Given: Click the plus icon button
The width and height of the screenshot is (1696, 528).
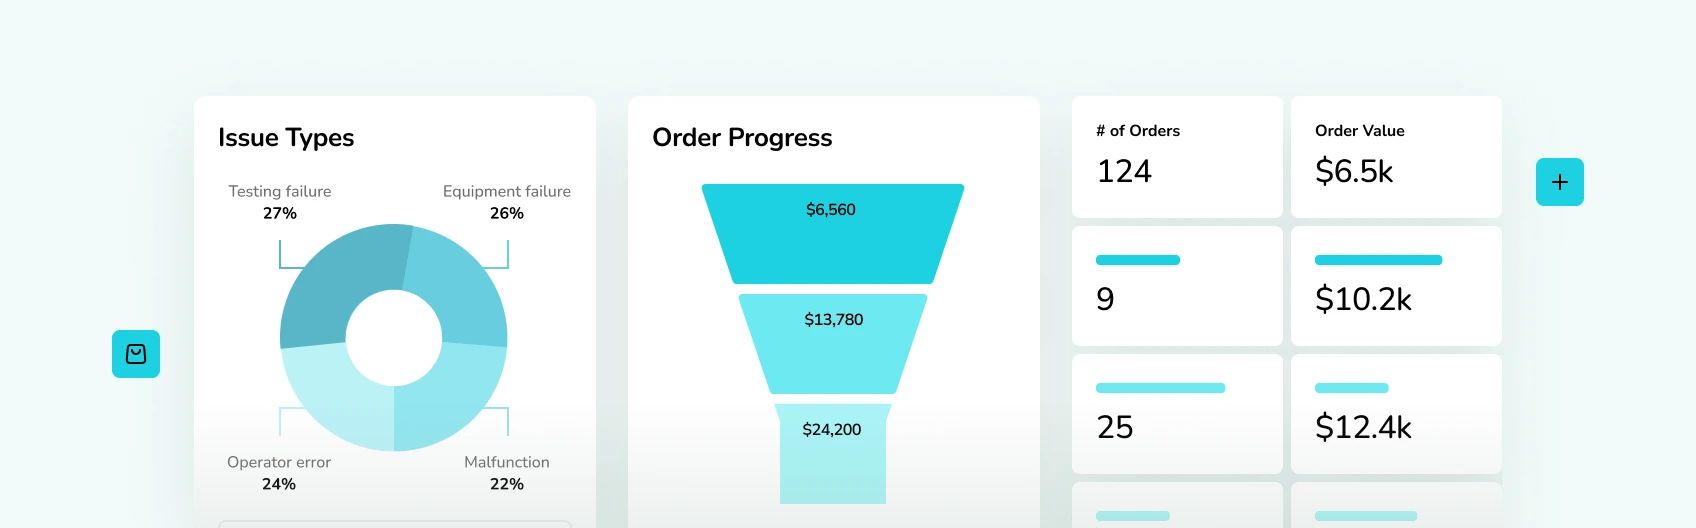Looking at the screenshot, I should coord(1560,182).
